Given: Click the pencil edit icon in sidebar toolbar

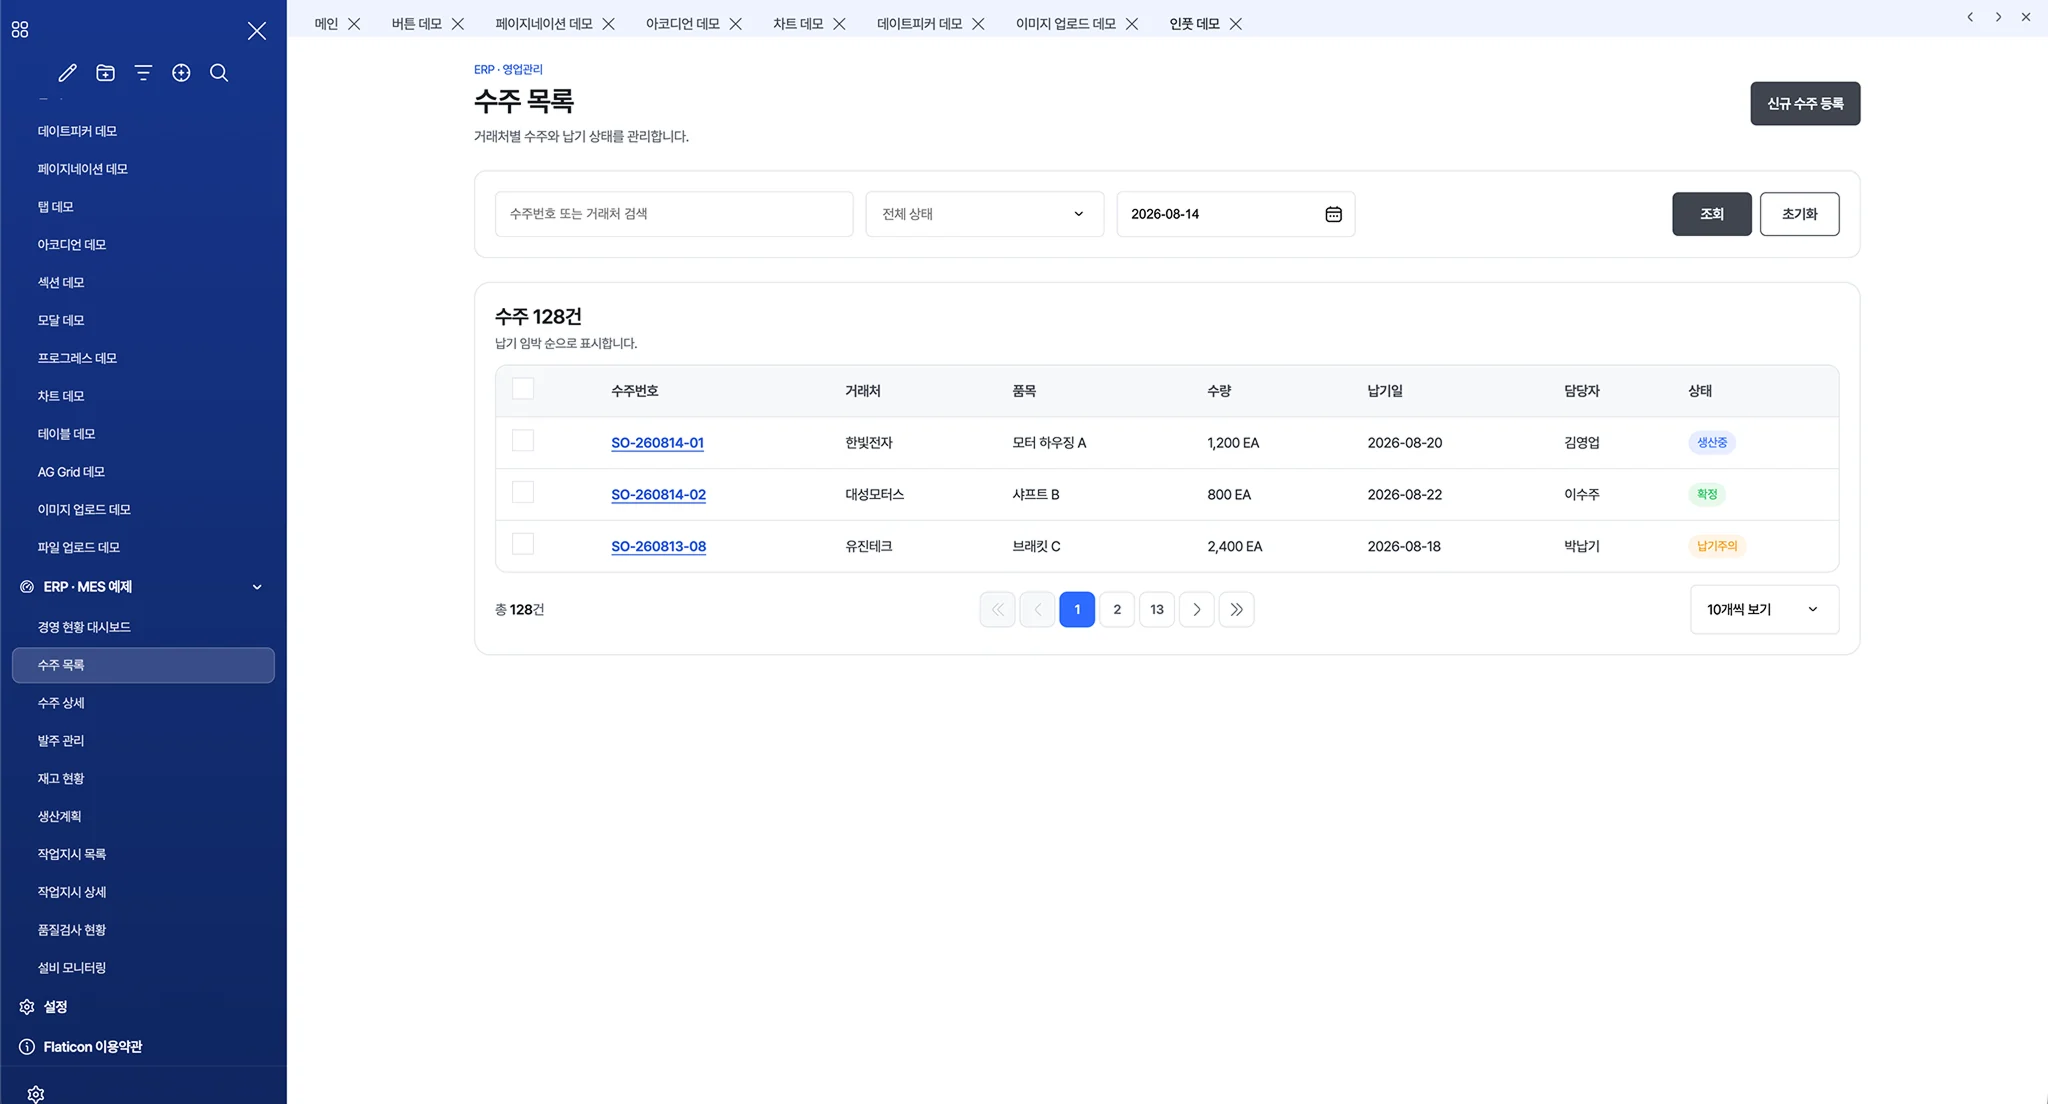Looking at the screenshot, I should click(x=67, y=73).
